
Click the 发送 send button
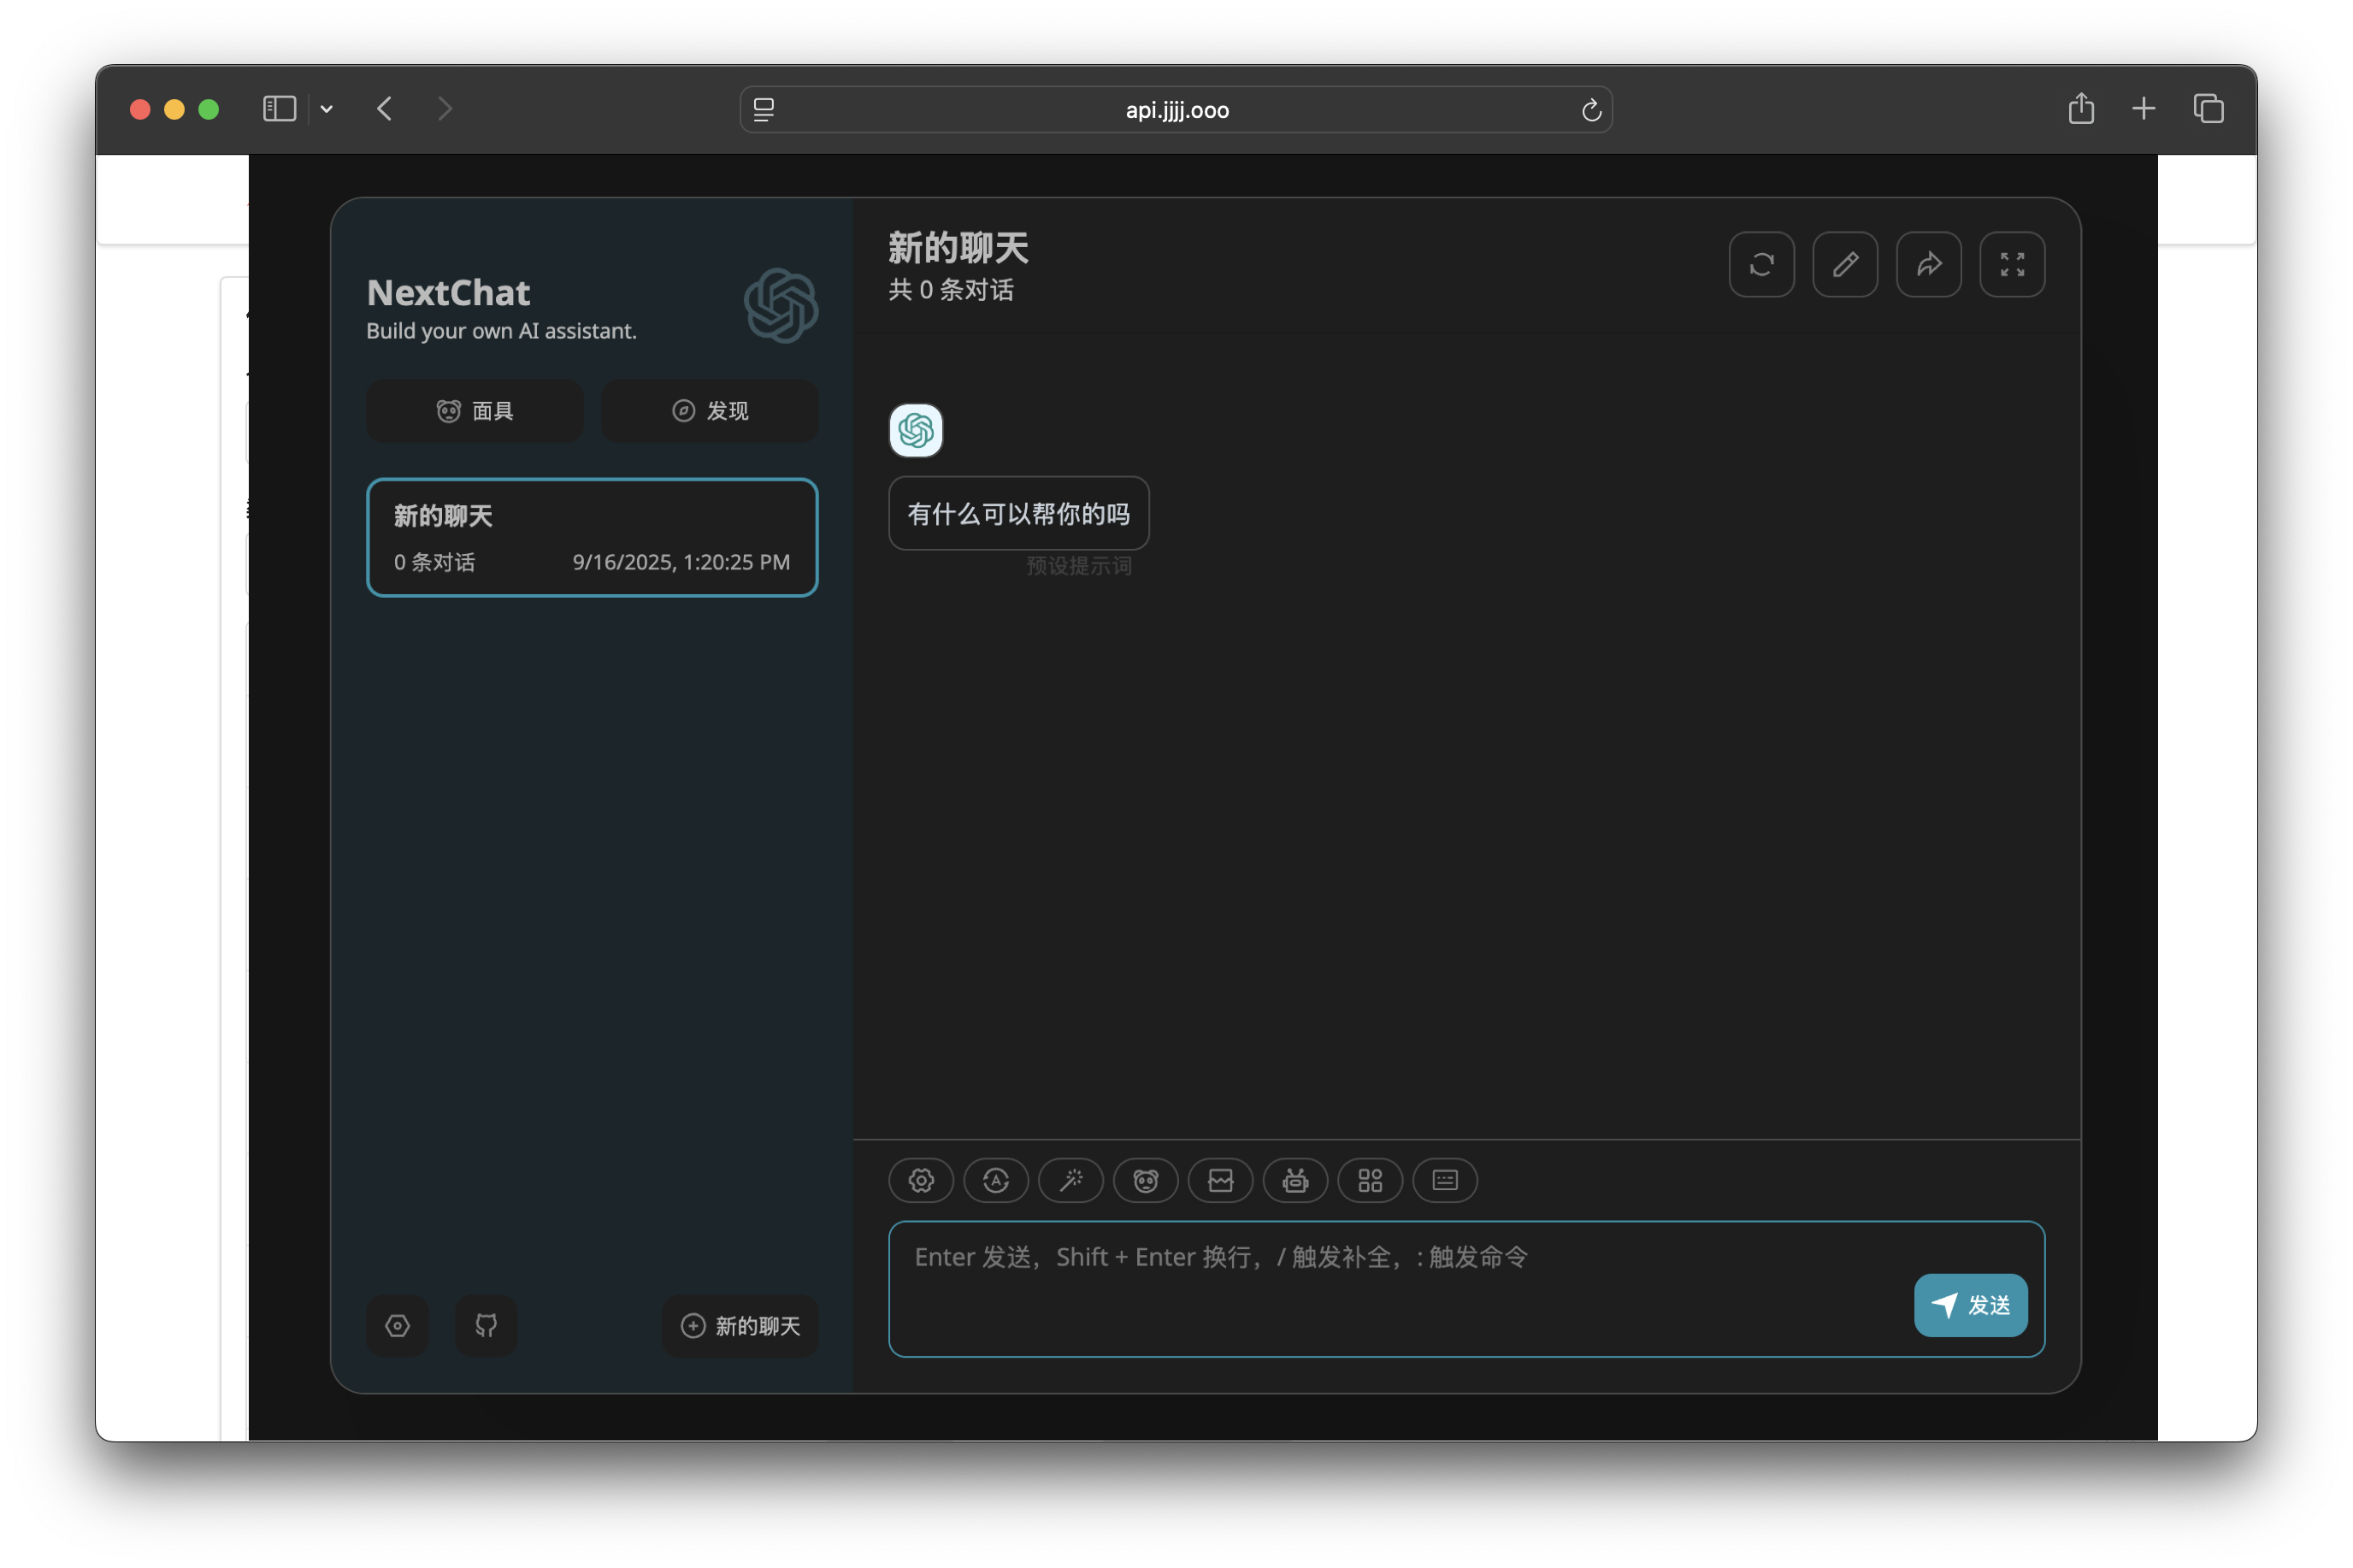coord(1970,1305)
